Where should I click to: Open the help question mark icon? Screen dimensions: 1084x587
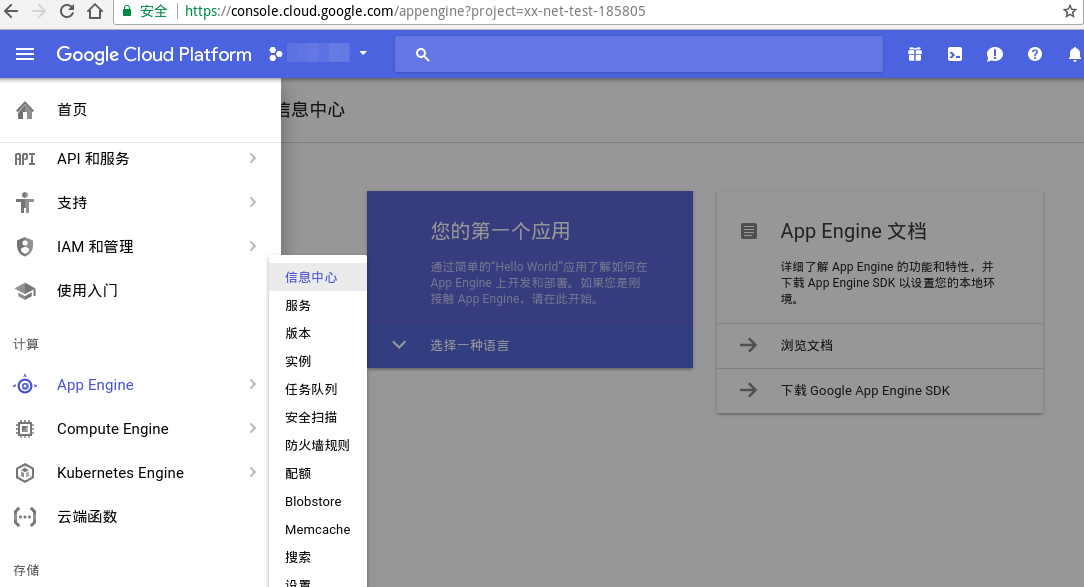(1035, 54)
